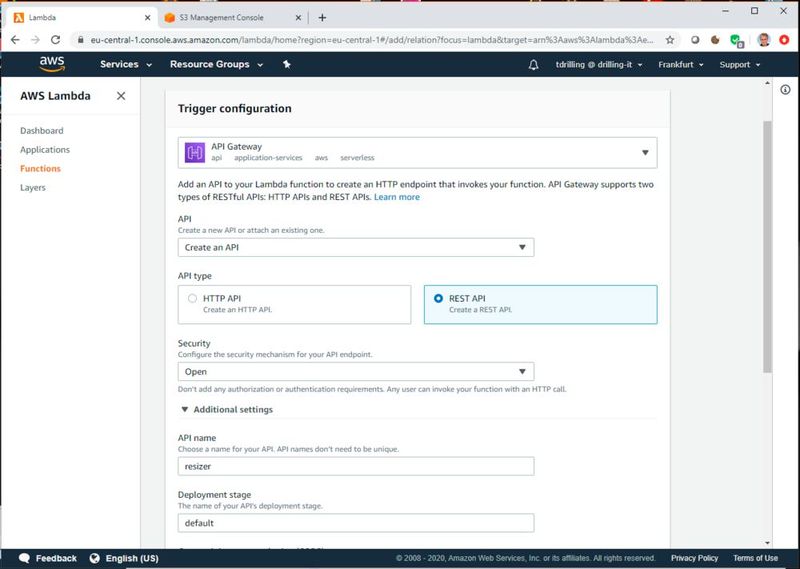
Task: Click the AWS Lambda sidebar title
Action: 55,96
